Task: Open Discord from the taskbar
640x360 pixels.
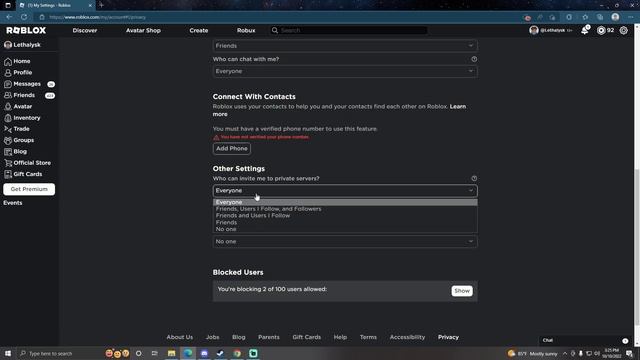Action: click(204, 353)
